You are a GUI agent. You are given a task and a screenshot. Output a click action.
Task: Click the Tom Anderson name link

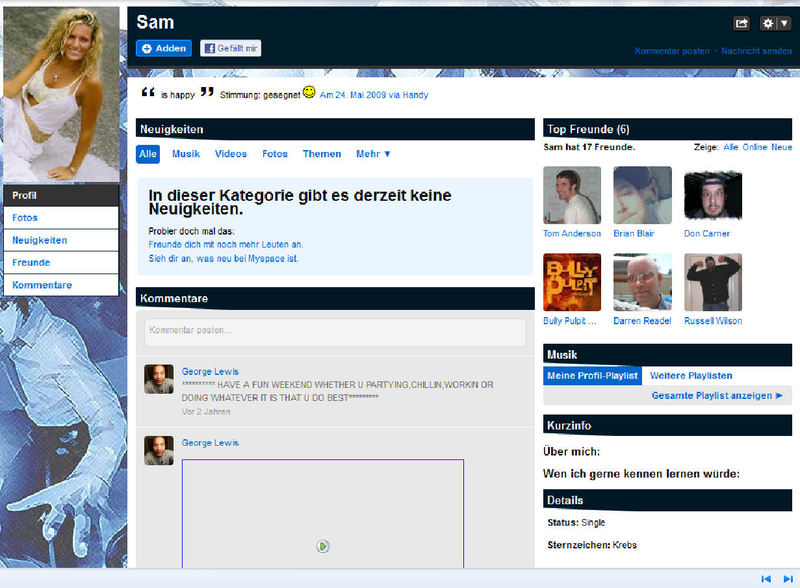[572, 234]
